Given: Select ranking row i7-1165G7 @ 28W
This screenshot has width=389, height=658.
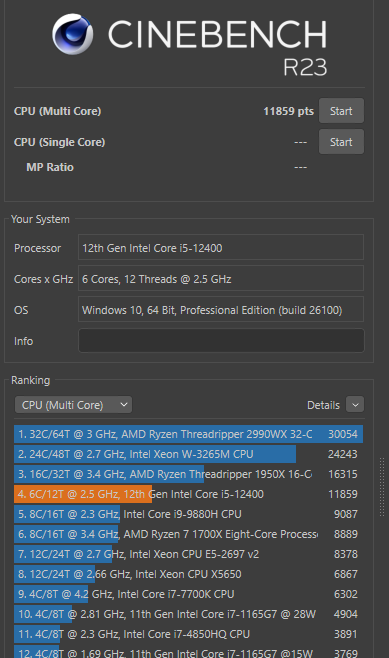Looking at the screenshot, I should (x=188, y=614).
